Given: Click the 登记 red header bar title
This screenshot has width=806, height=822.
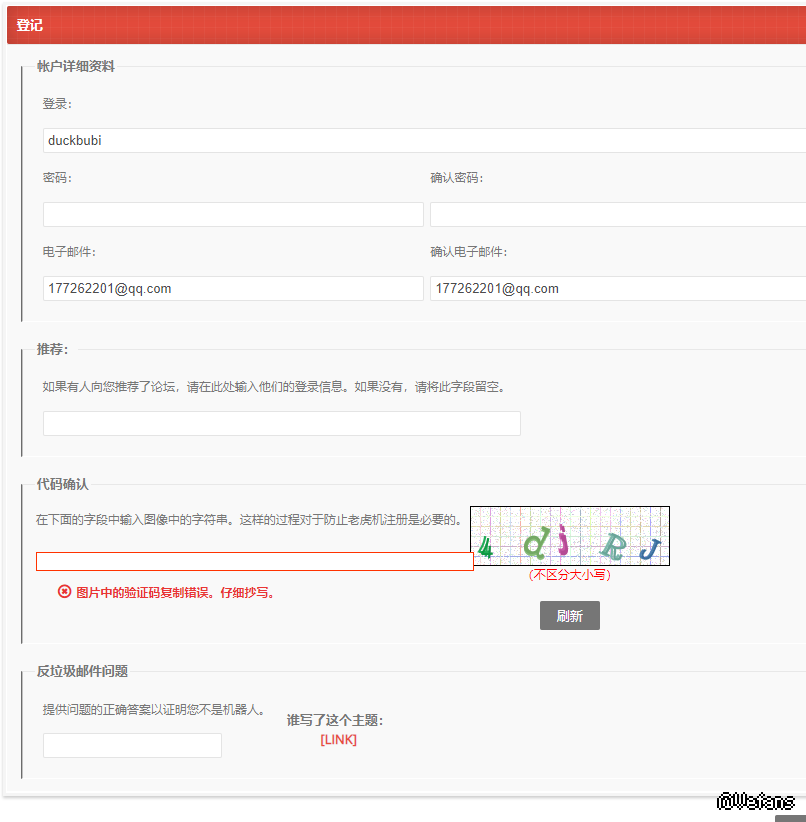Looking at the screenshot, I should tap(30, 25).
